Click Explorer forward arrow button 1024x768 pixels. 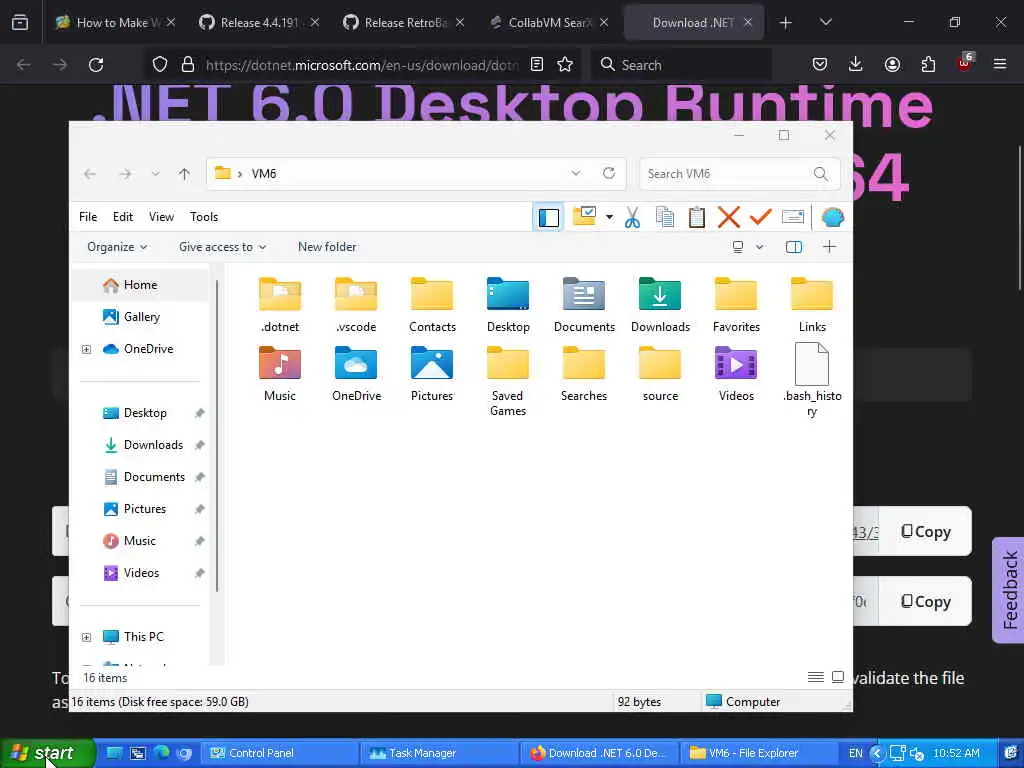(125, 174)
